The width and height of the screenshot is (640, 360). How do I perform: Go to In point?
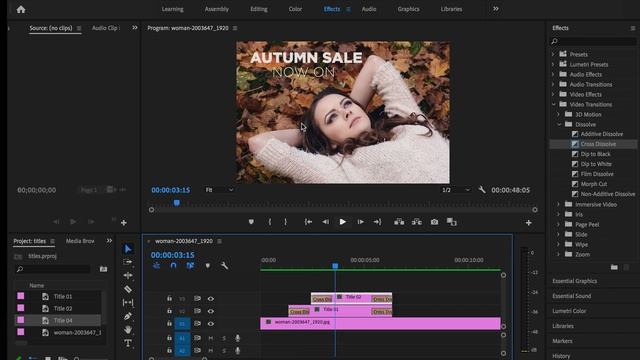308,222
